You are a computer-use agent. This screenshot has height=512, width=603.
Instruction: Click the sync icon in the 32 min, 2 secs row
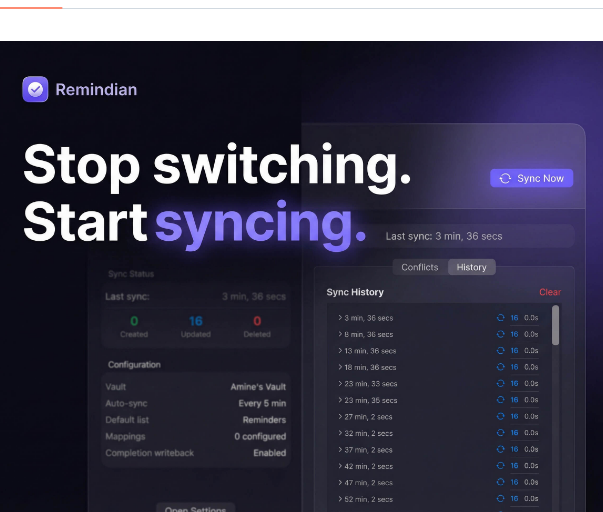tap(500, 433)
